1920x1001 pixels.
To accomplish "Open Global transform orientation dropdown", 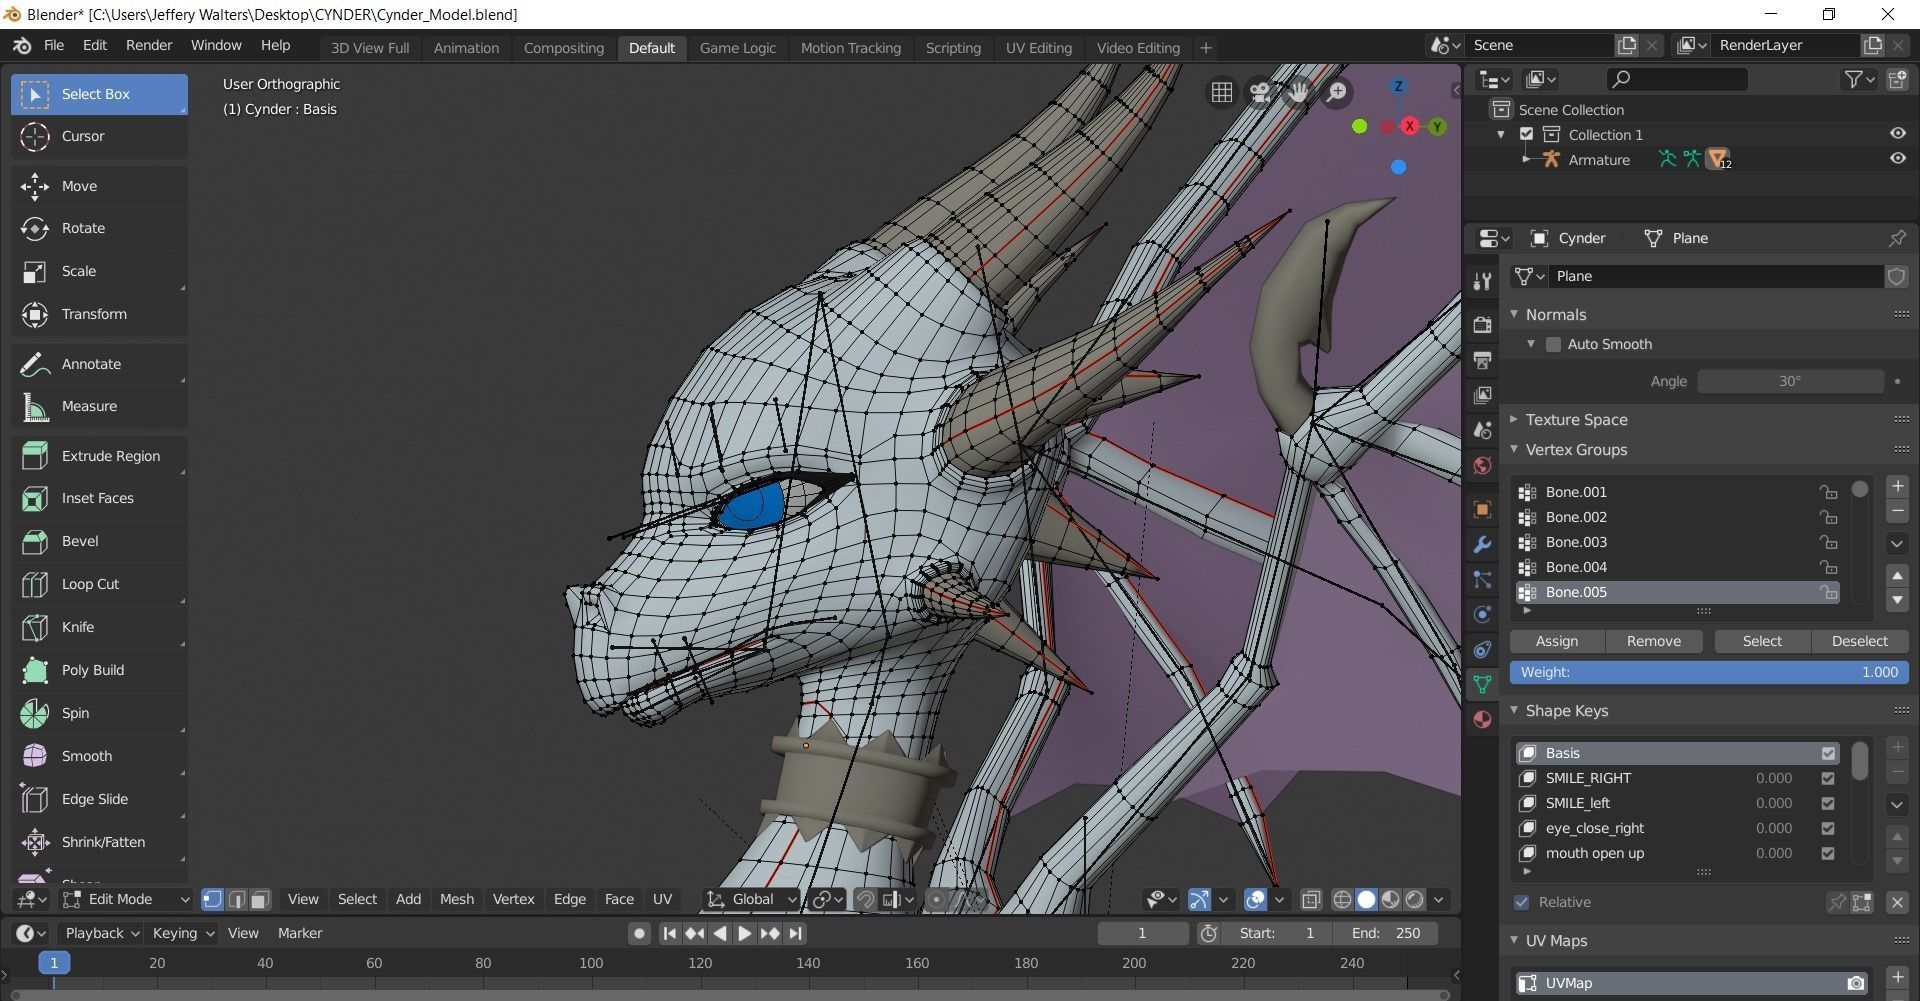I will point(752,899).
